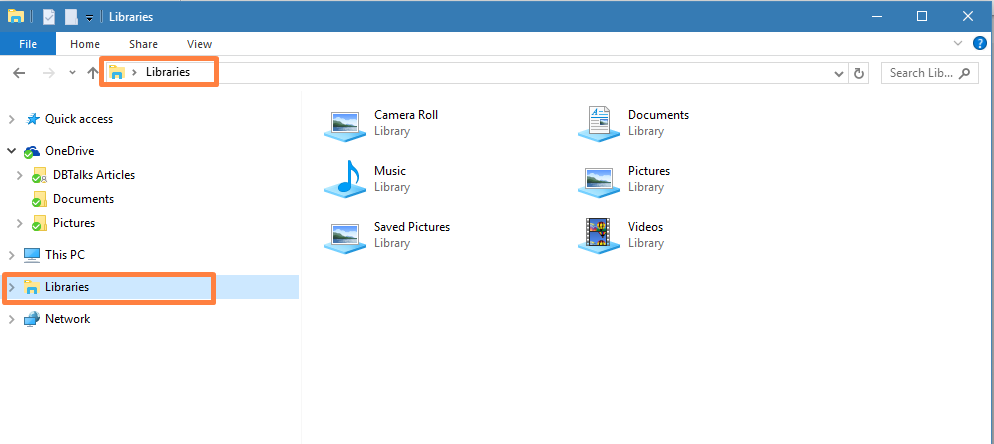Click the Refresh button in address bar

click(859, 73)
